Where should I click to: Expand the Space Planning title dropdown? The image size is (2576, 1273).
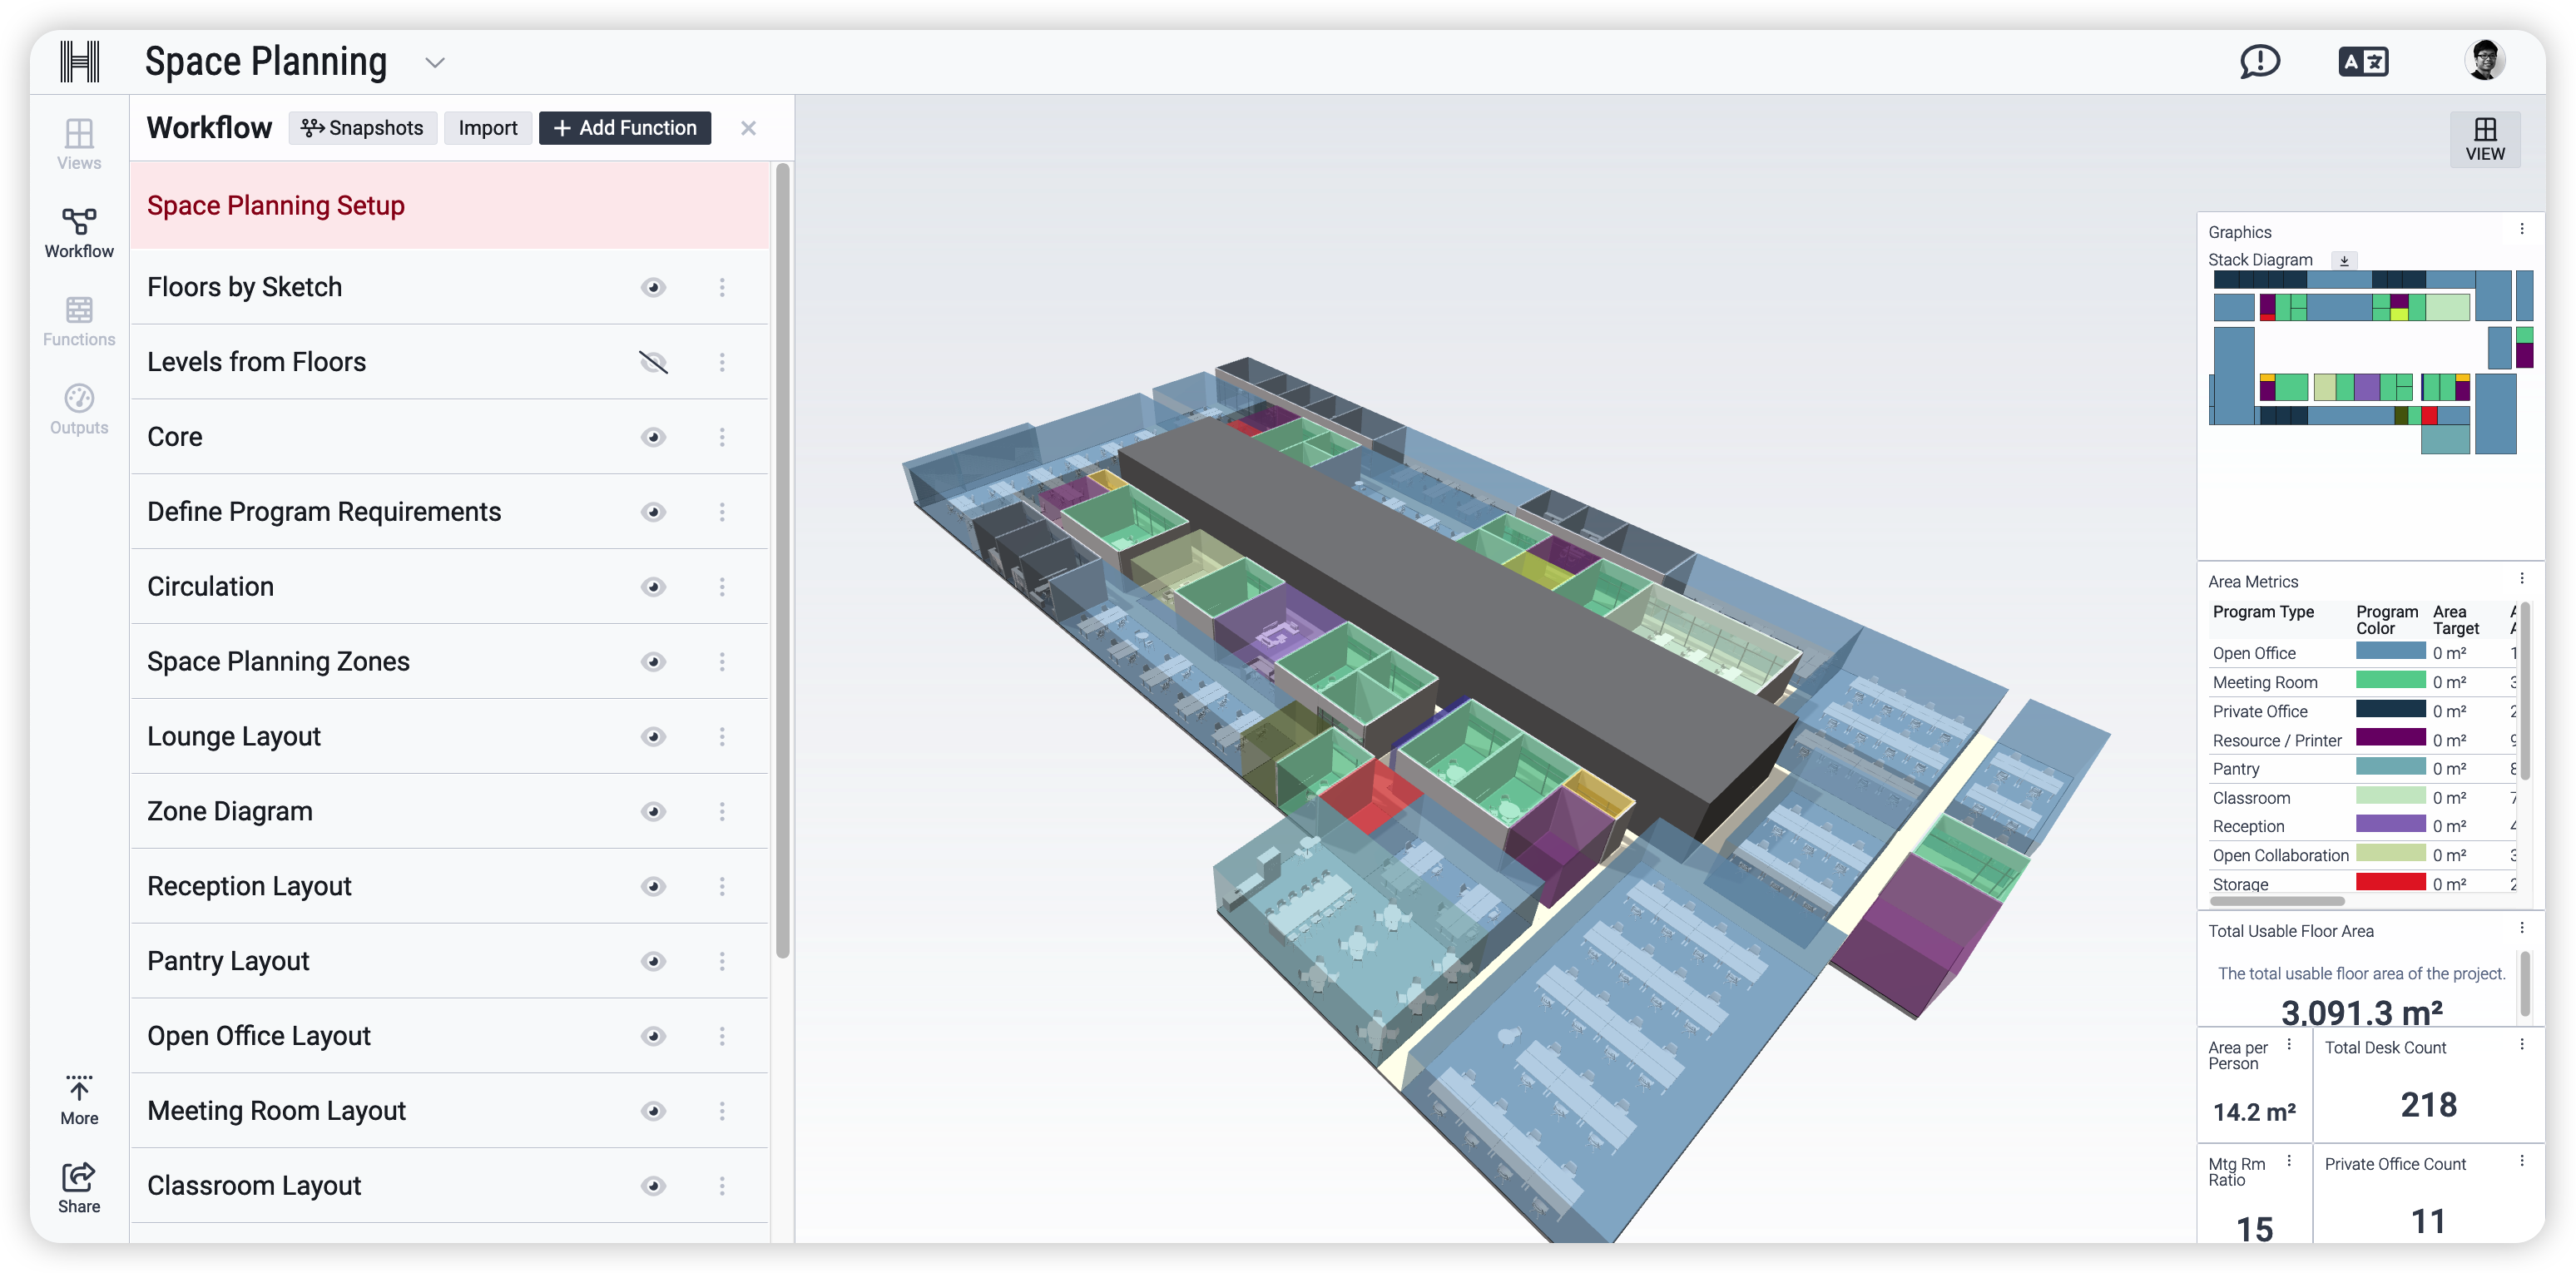pos(434,62)
